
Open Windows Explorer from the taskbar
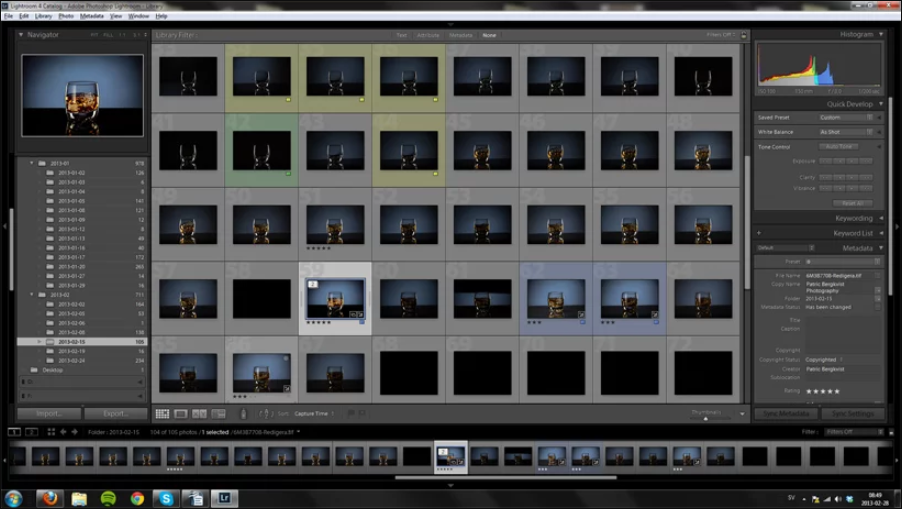(79, 498)
